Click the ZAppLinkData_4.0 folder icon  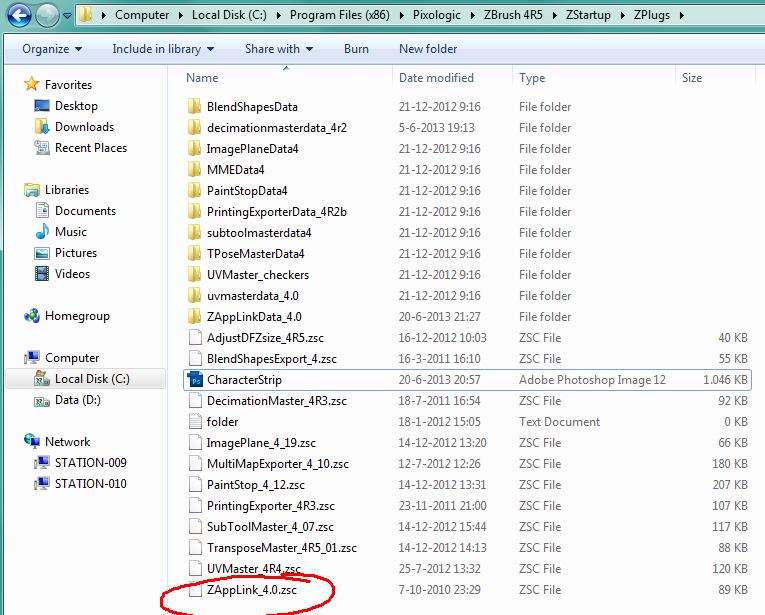(194, 317)
